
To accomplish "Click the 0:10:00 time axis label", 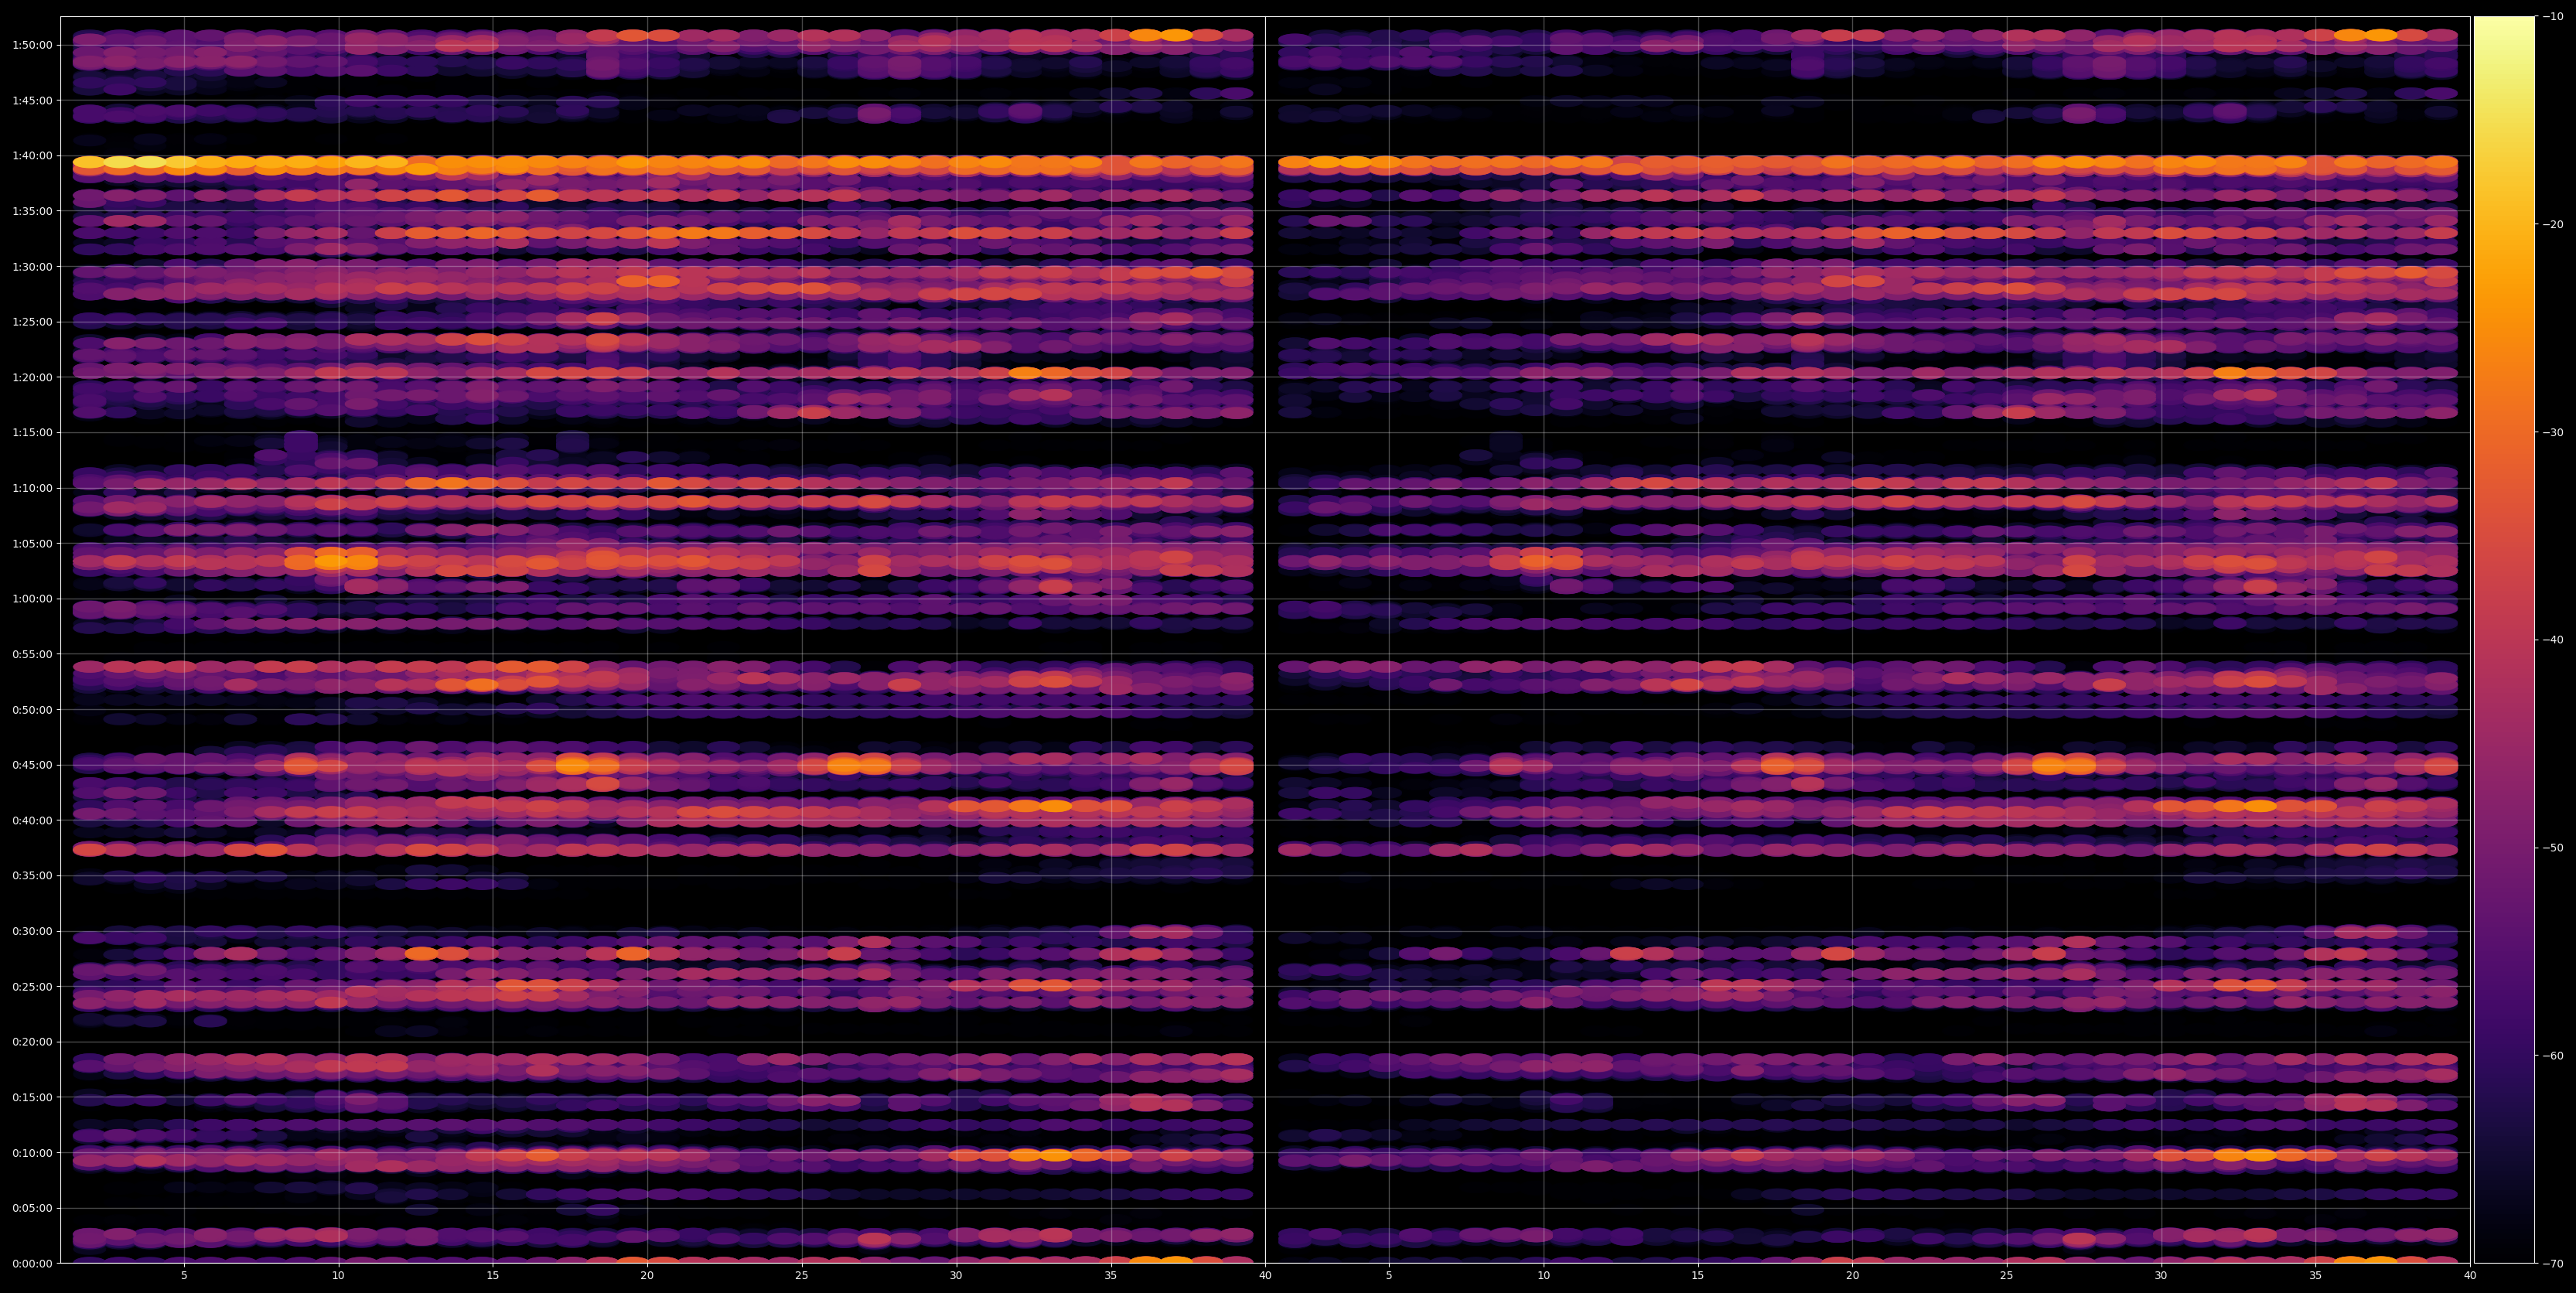I will pyautogui.click(x=33, y=1152).
